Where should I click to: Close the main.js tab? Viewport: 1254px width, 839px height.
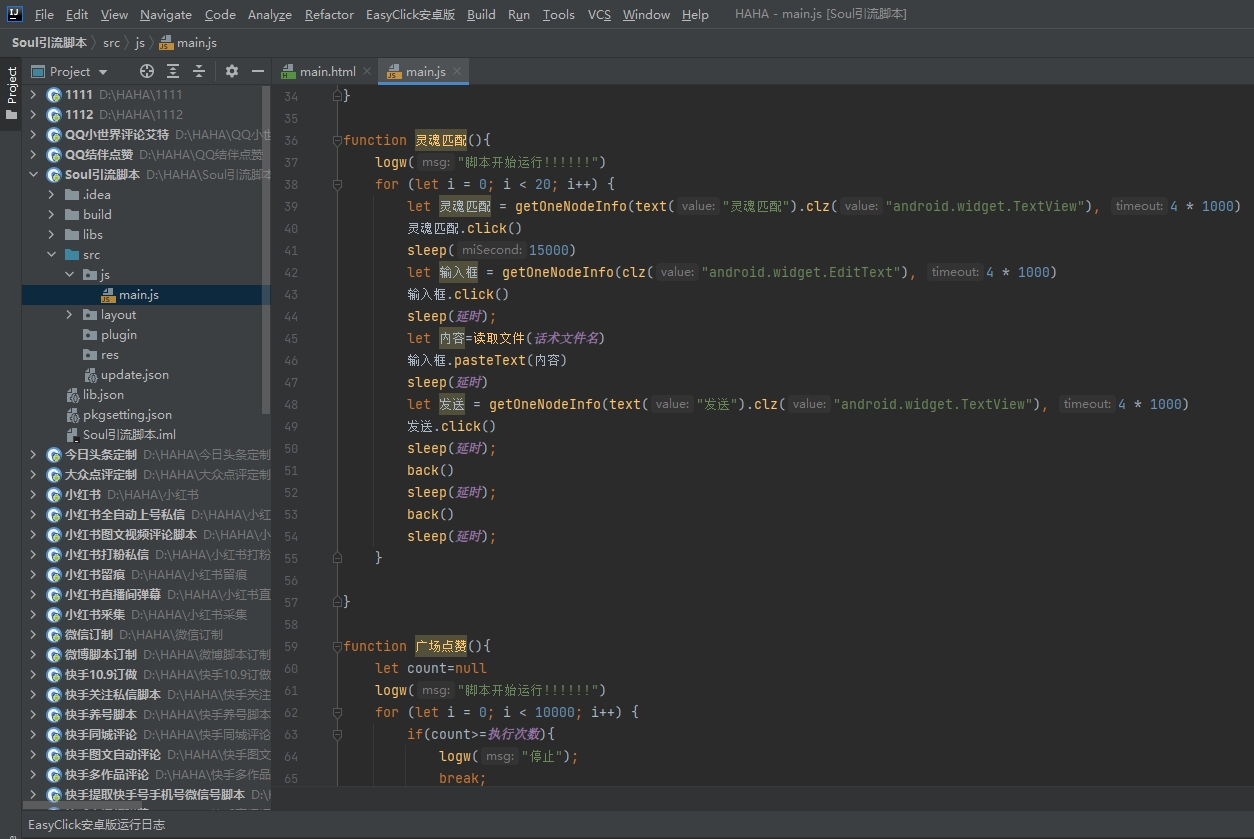(457, 71)
